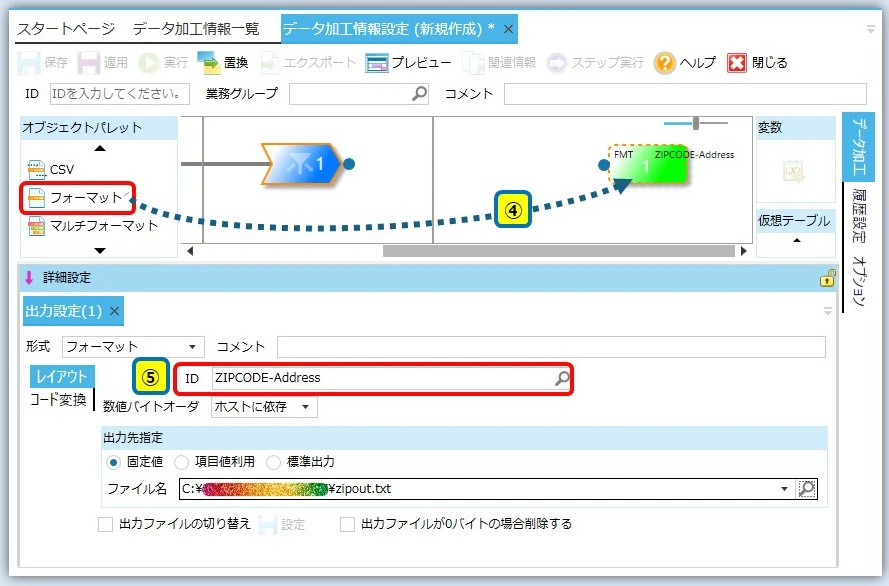Click the 関連情報 toolbar icon

473,63
